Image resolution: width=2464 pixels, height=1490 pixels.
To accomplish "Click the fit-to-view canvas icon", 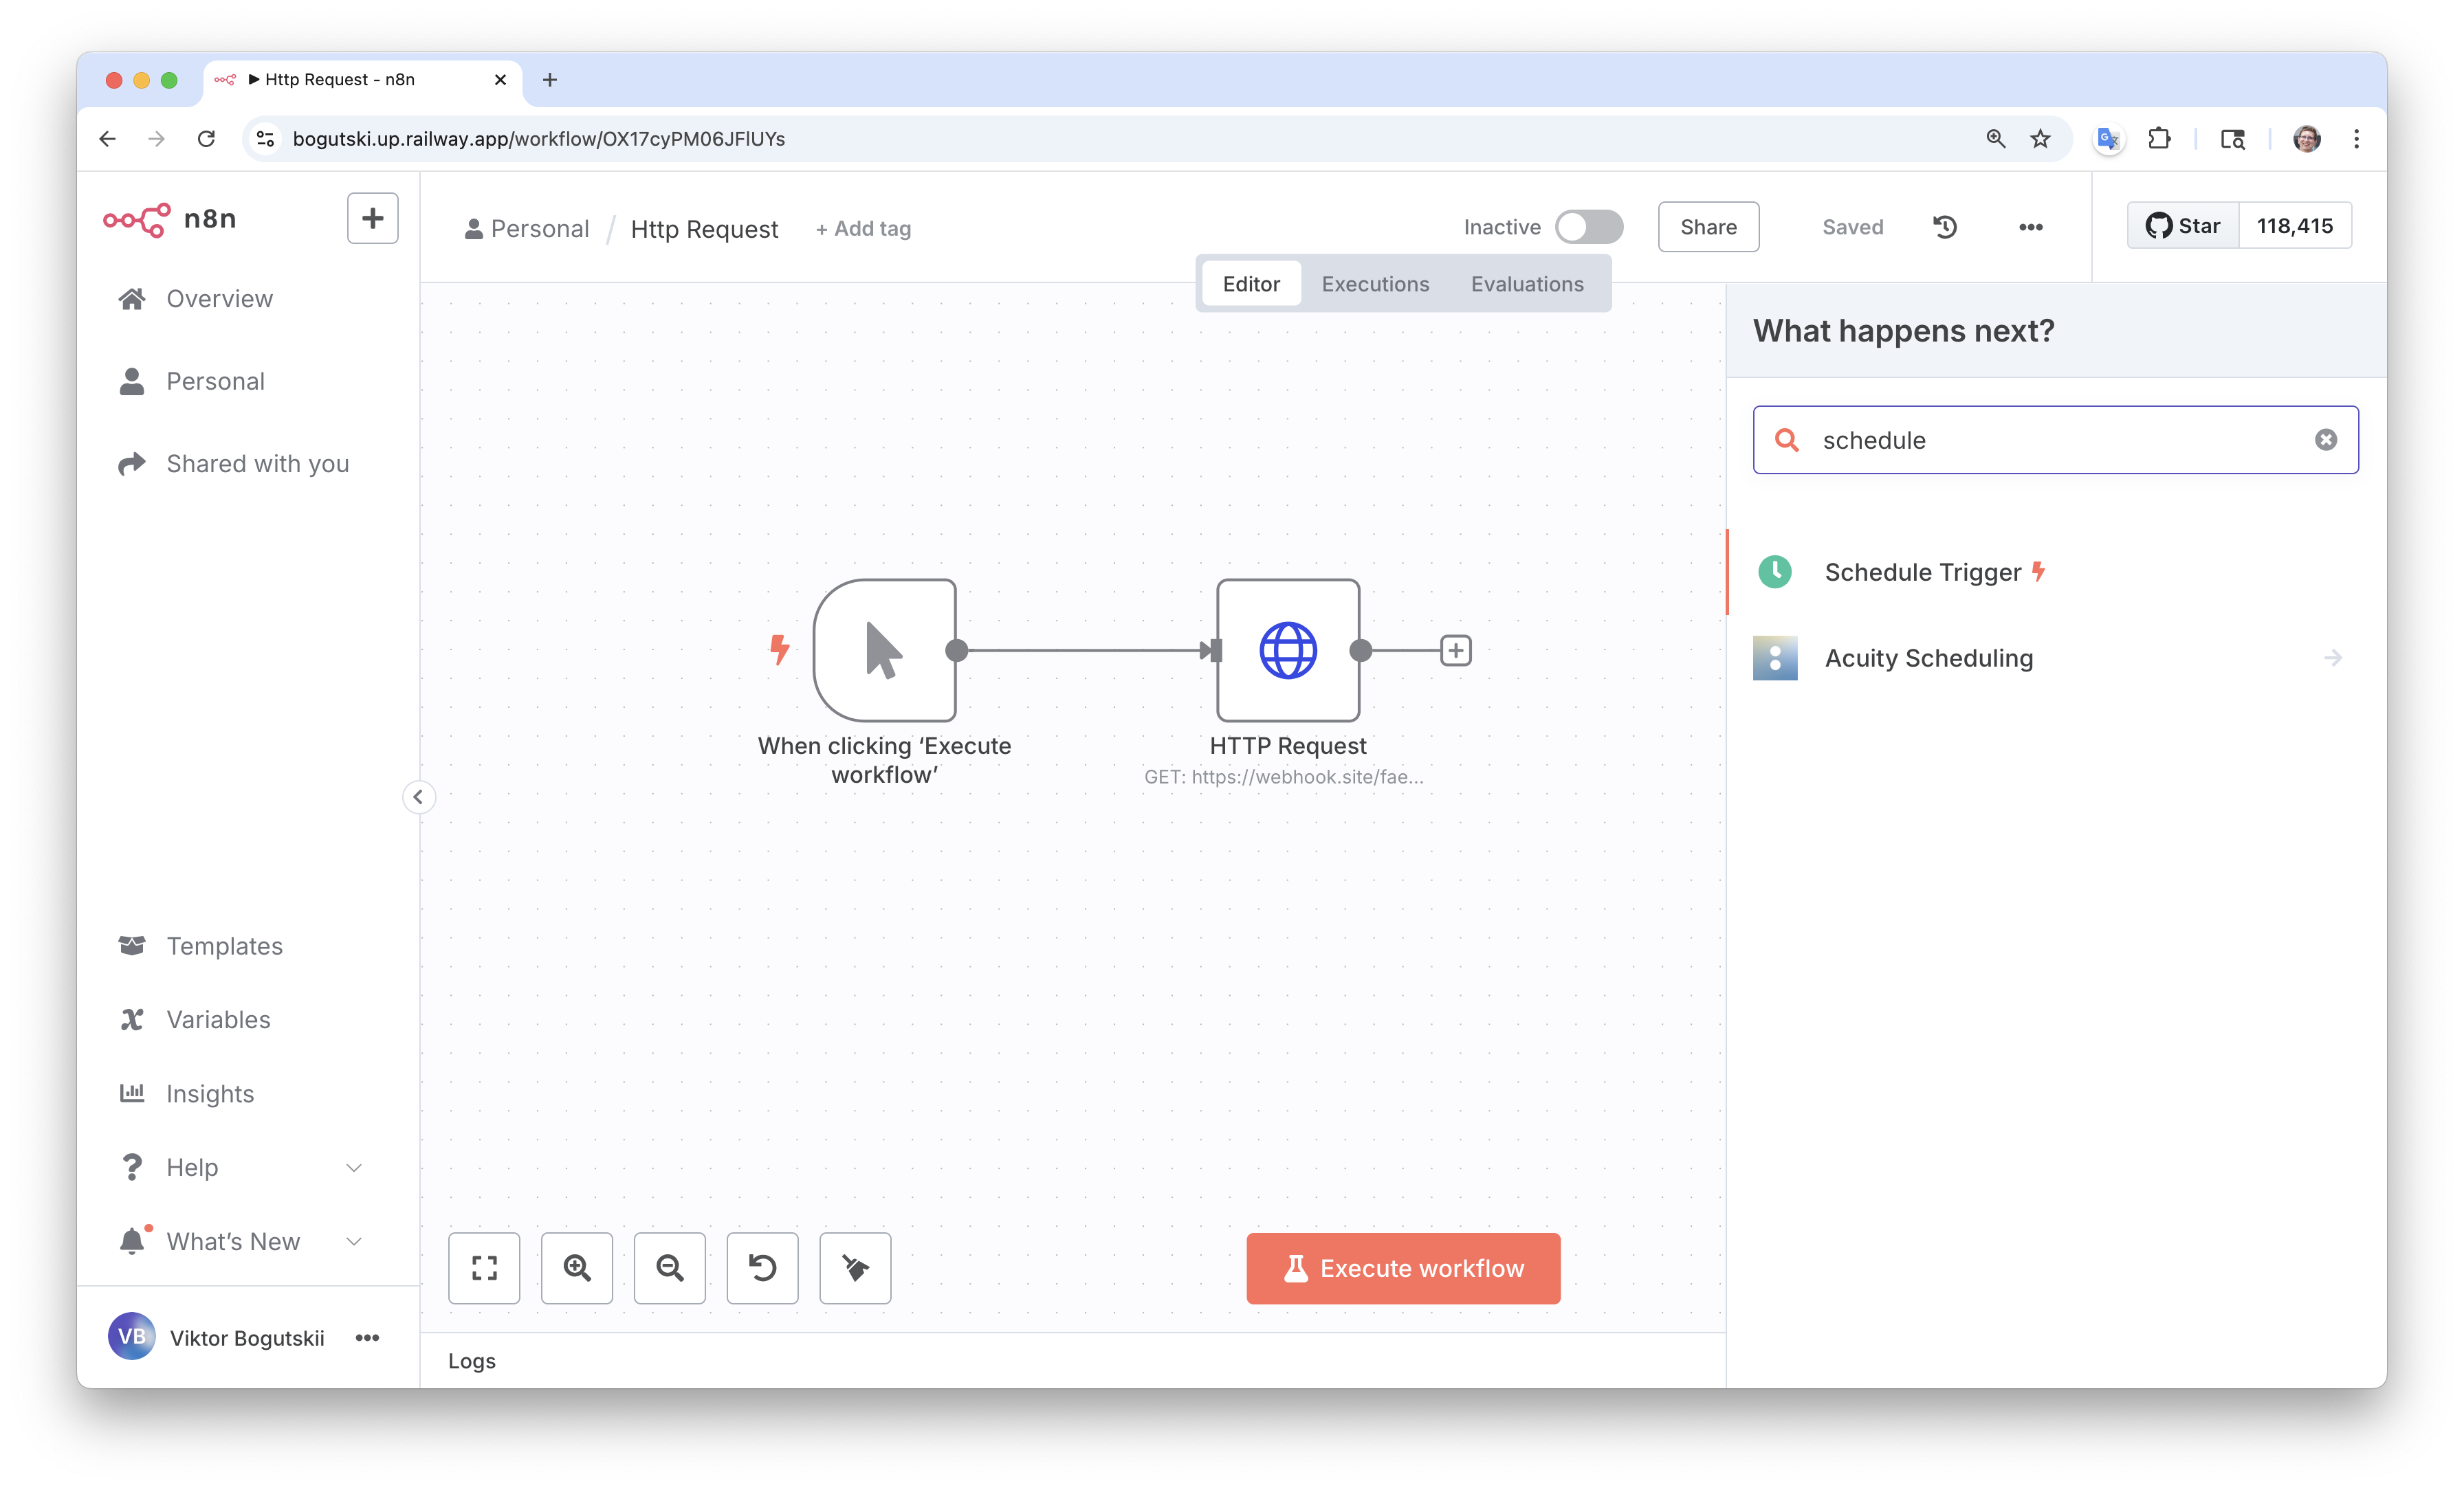I will pos(484,1268).
